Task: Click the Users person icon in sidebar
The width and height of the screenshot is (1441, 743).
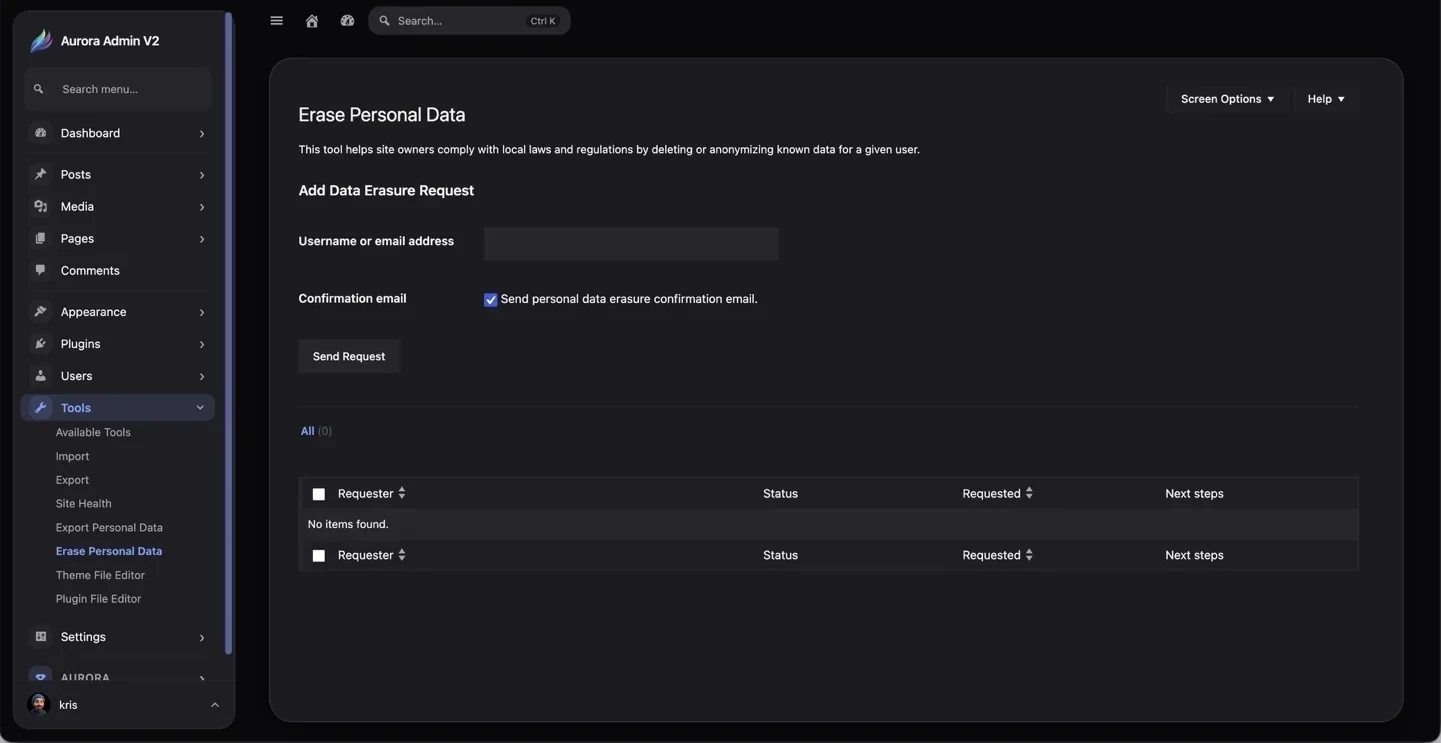Action: (x=41, y=376)
